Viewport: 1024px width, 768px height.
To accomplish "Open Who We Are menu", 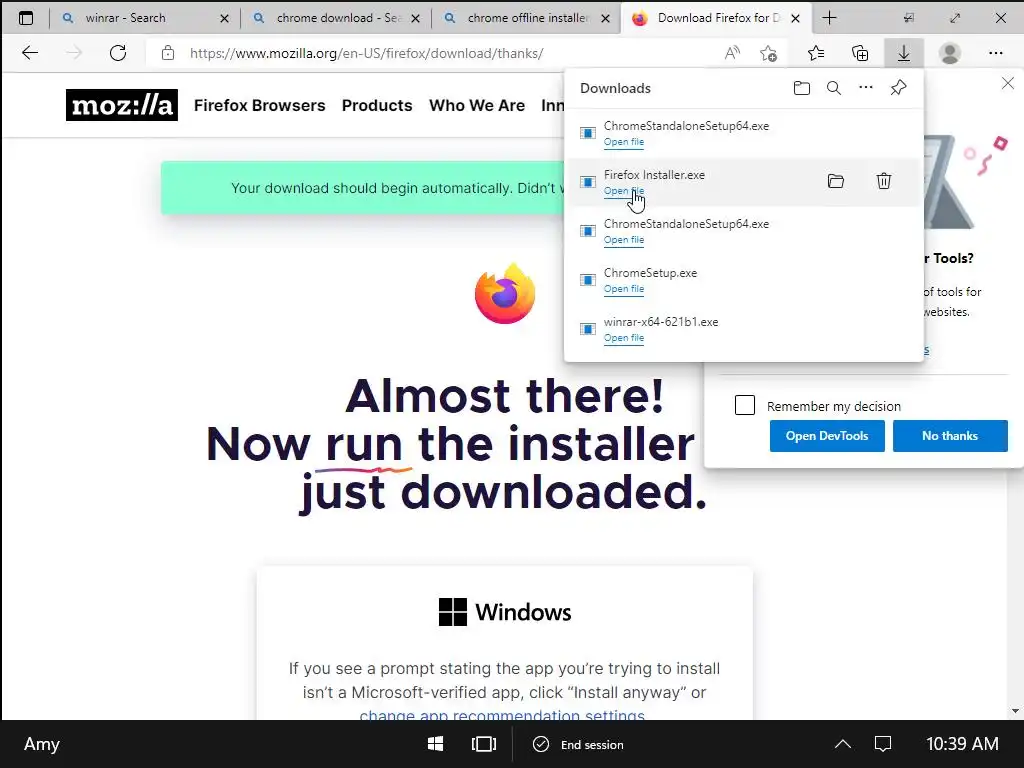I will click(x=477, y=105).
